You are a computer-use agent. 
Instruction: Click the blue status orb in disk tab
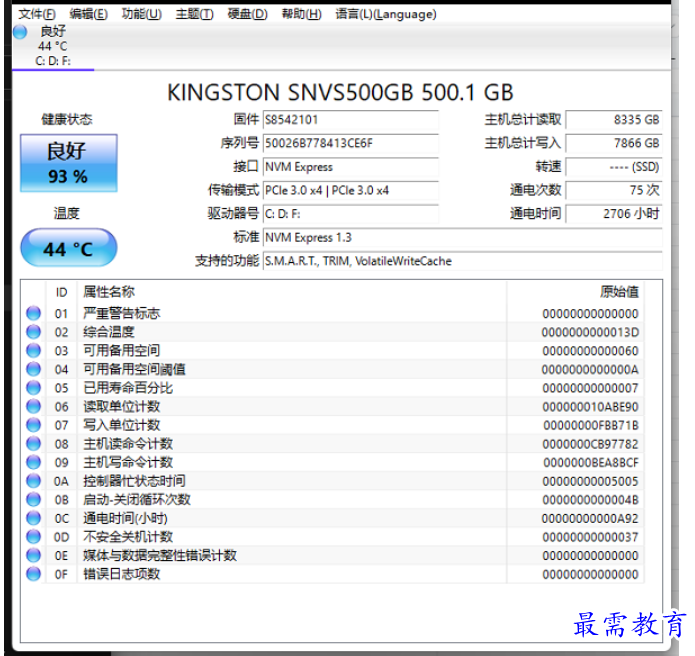click(20, 31)
